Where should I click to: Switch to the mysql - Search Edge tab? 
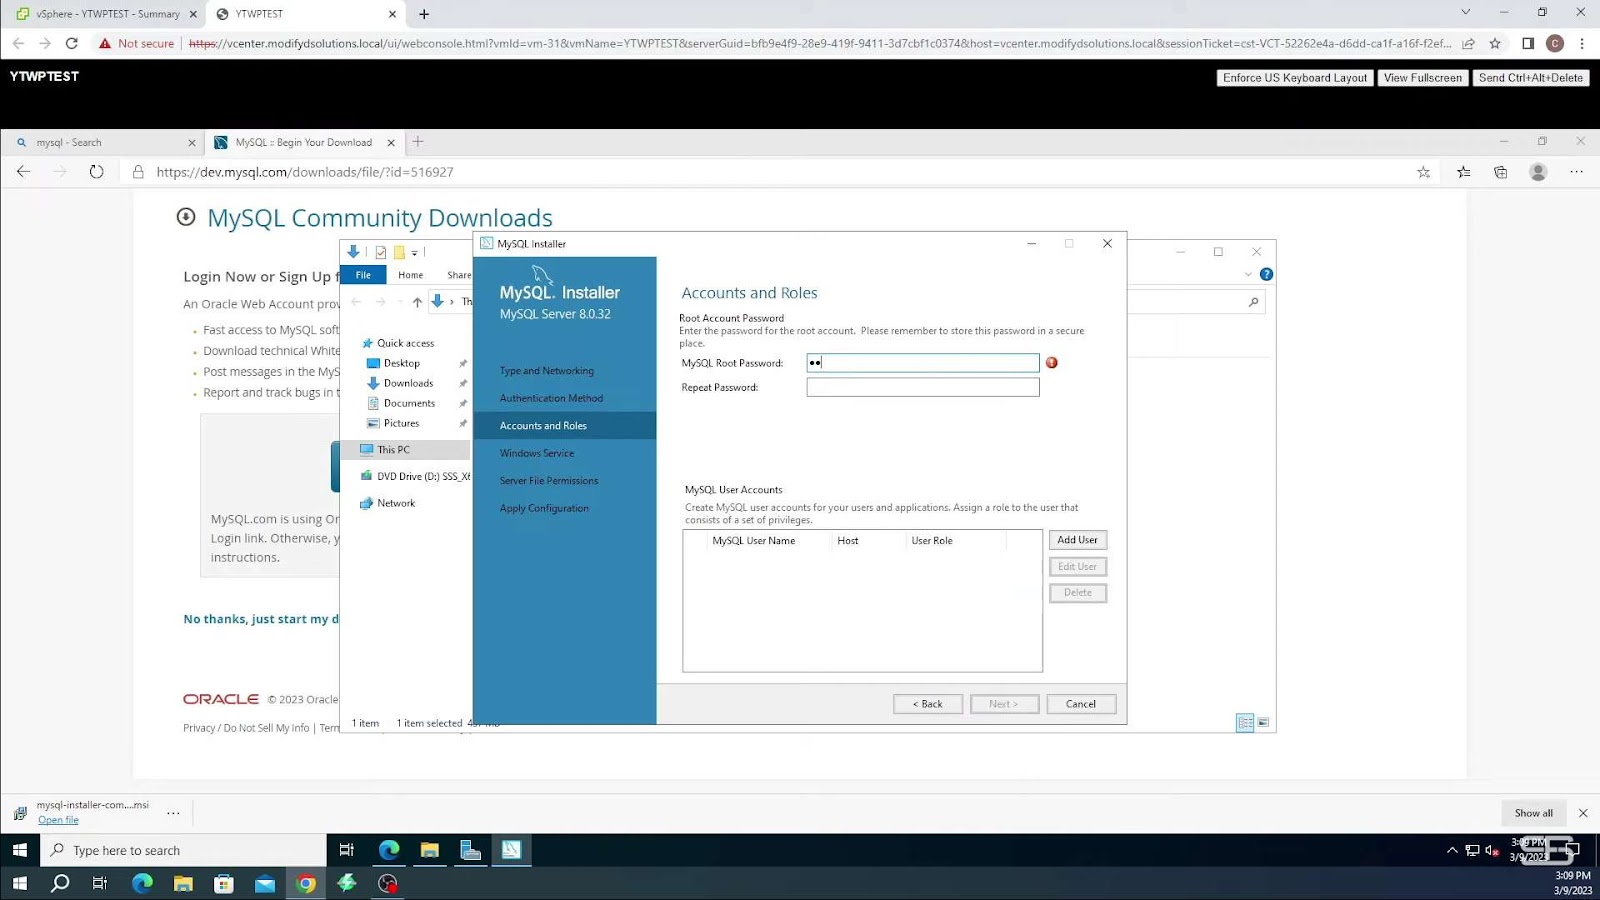pos(105,142)
